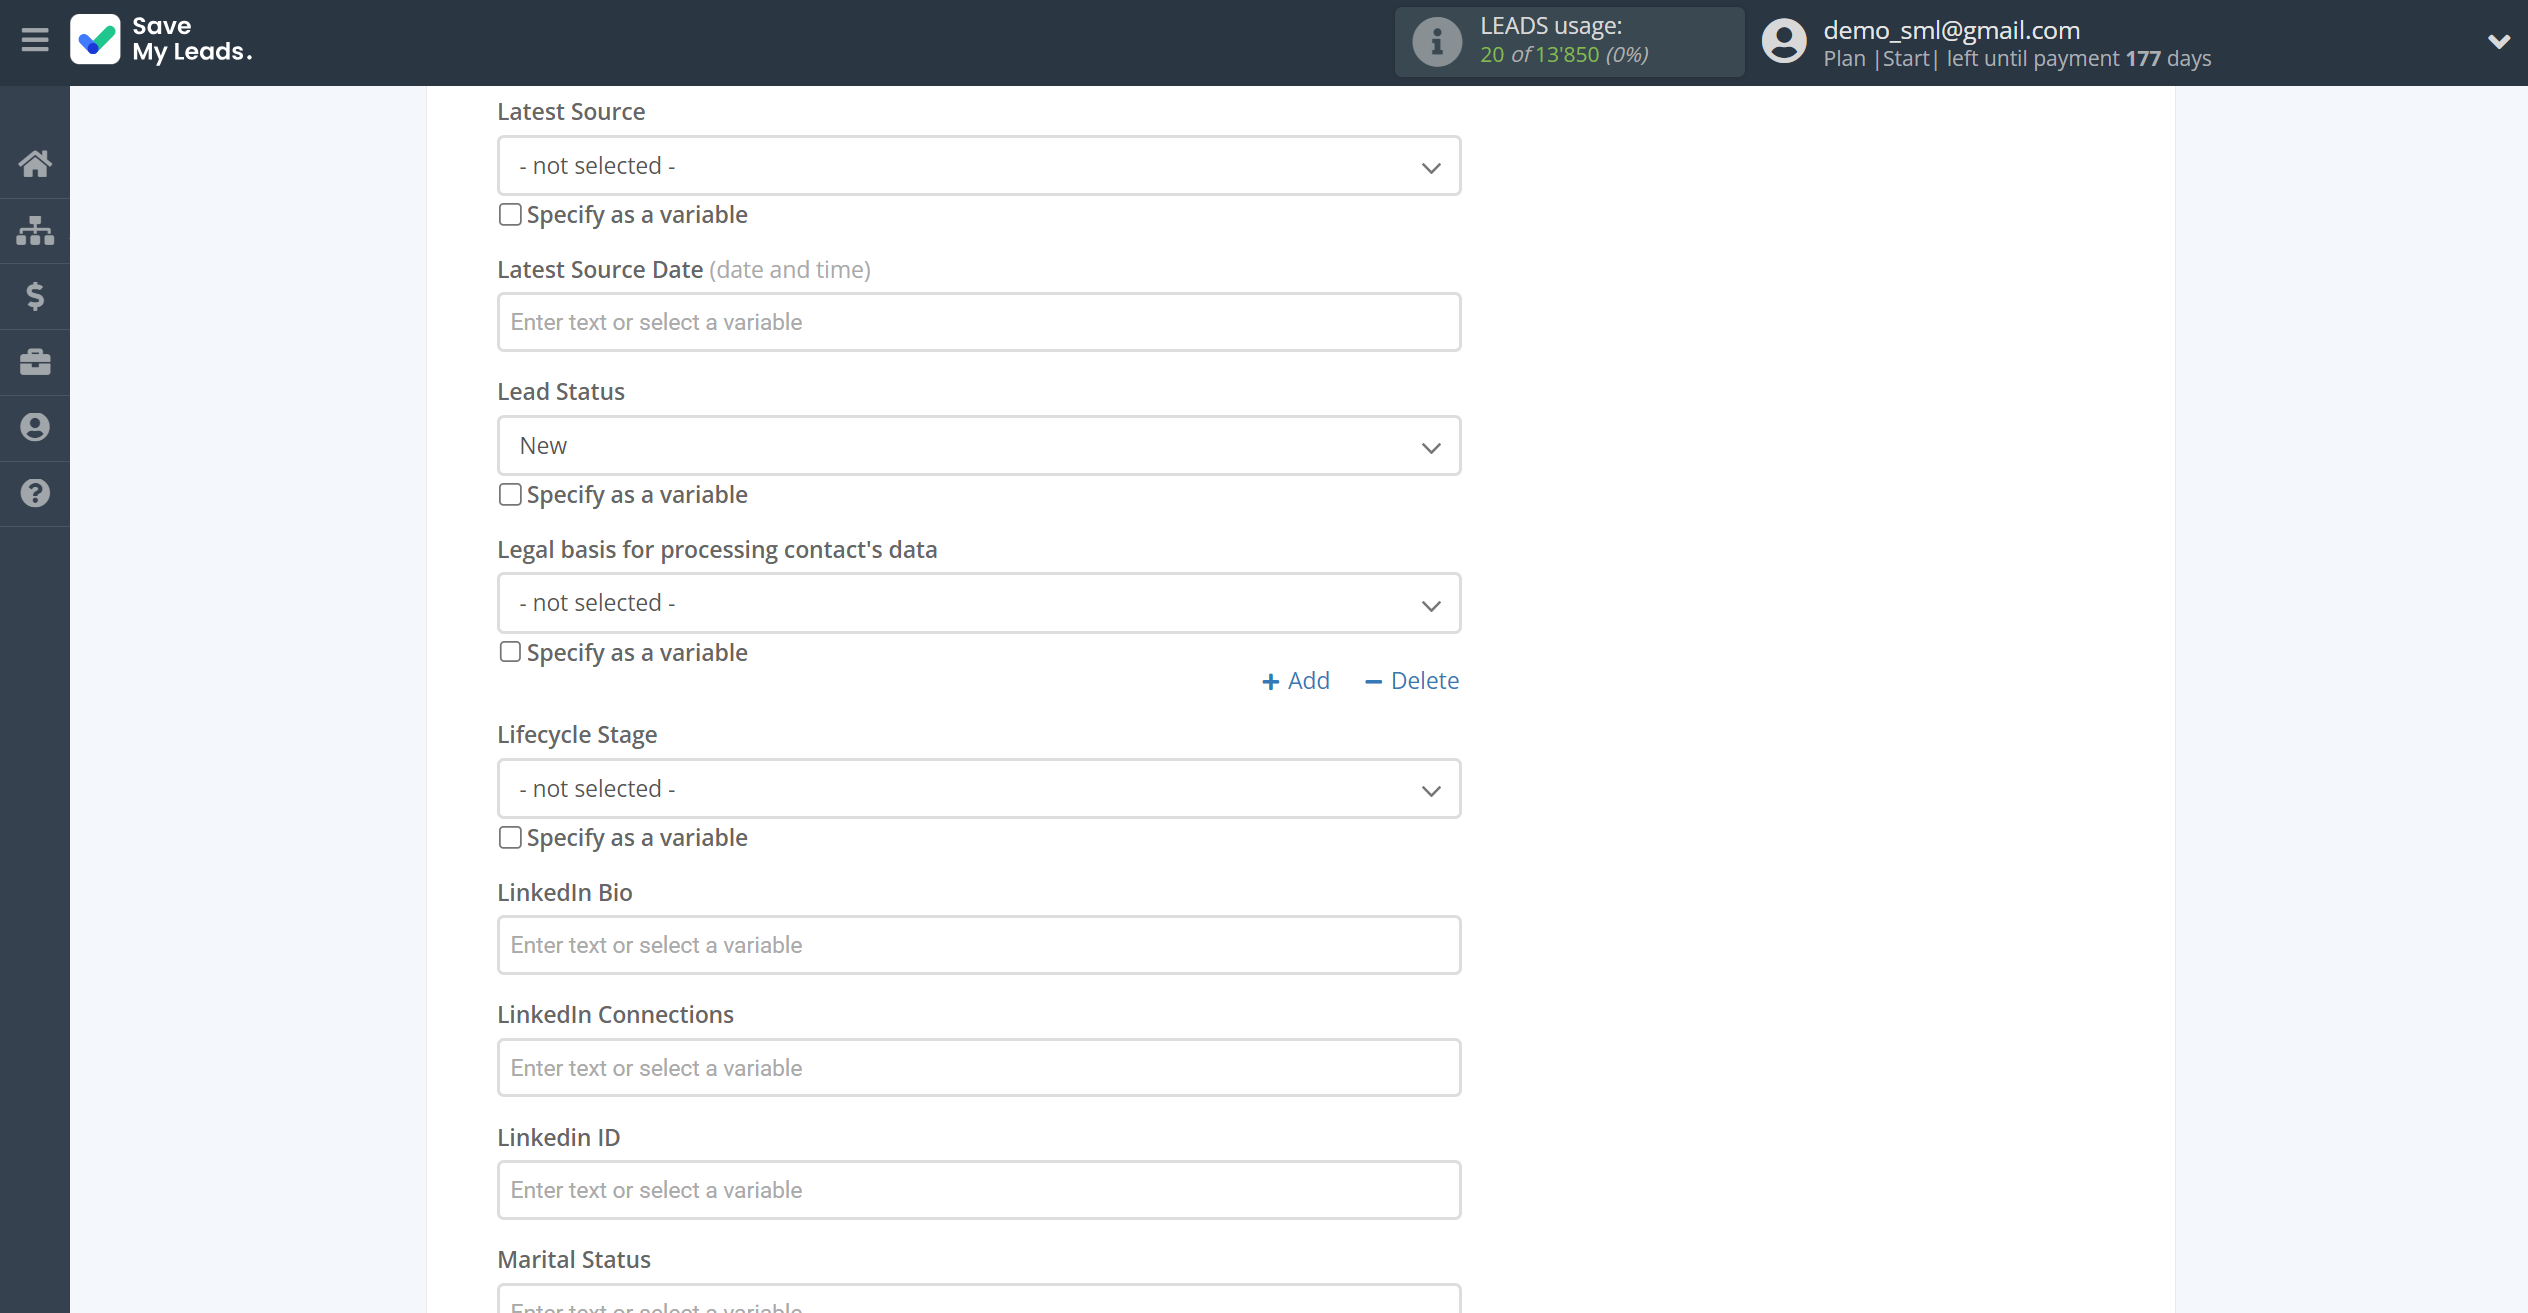
Task: Click the LinkedIn Connections input field
Action: click(x=979, y=1068)
